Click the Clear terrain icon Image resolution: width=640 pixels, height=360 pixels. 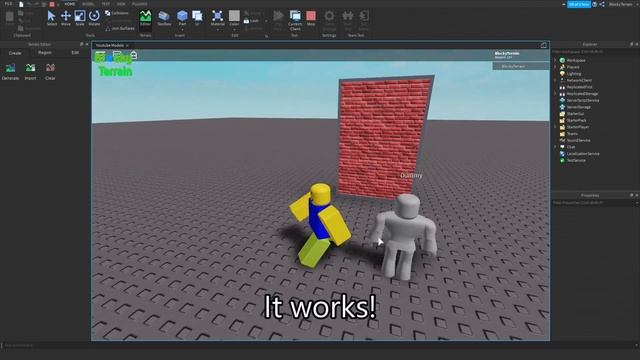50,71
